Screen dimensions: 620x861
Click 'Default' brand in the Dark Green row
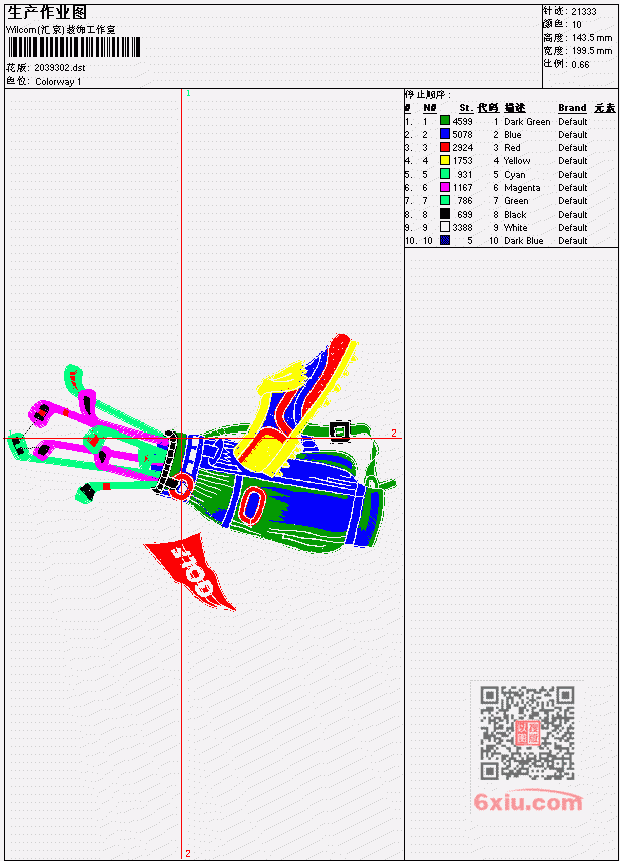pyautogui.click(x=573, y=122)
